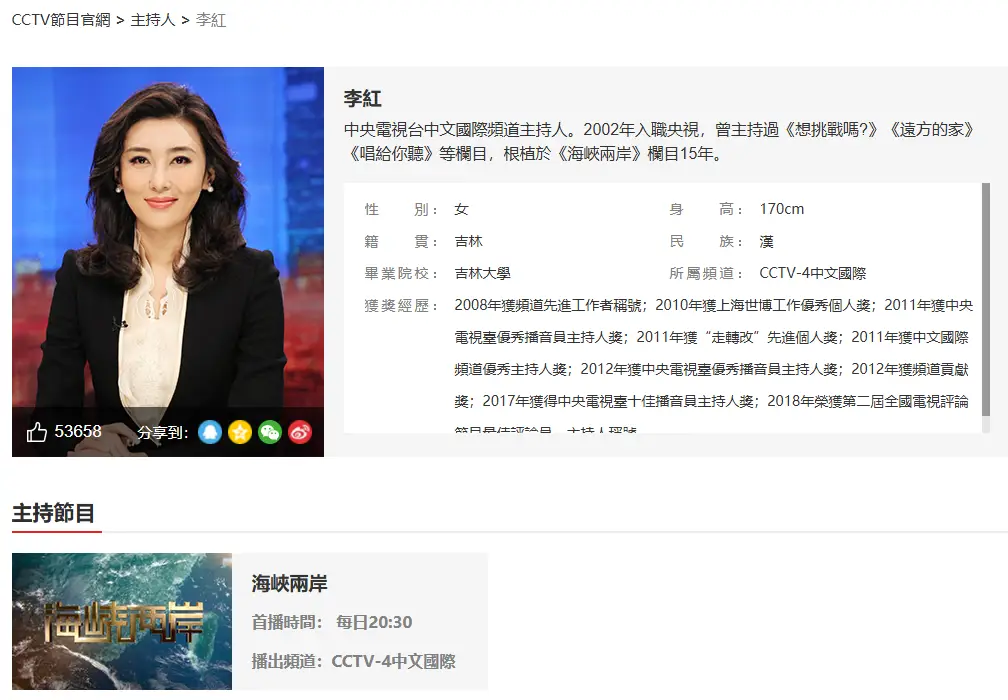Click the 海峽兩岸 program thumbnail
Viewport: 1008px width, 700px height.
122,621
